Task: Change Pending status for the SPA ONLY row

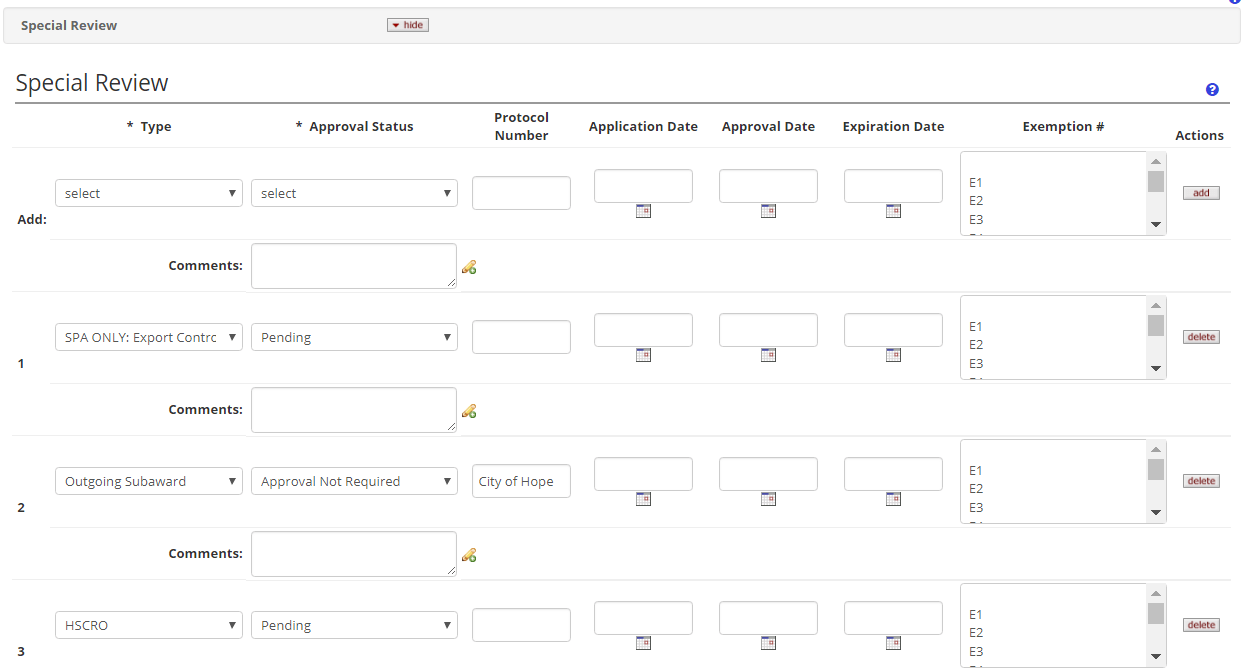Action: click(354, 337)
